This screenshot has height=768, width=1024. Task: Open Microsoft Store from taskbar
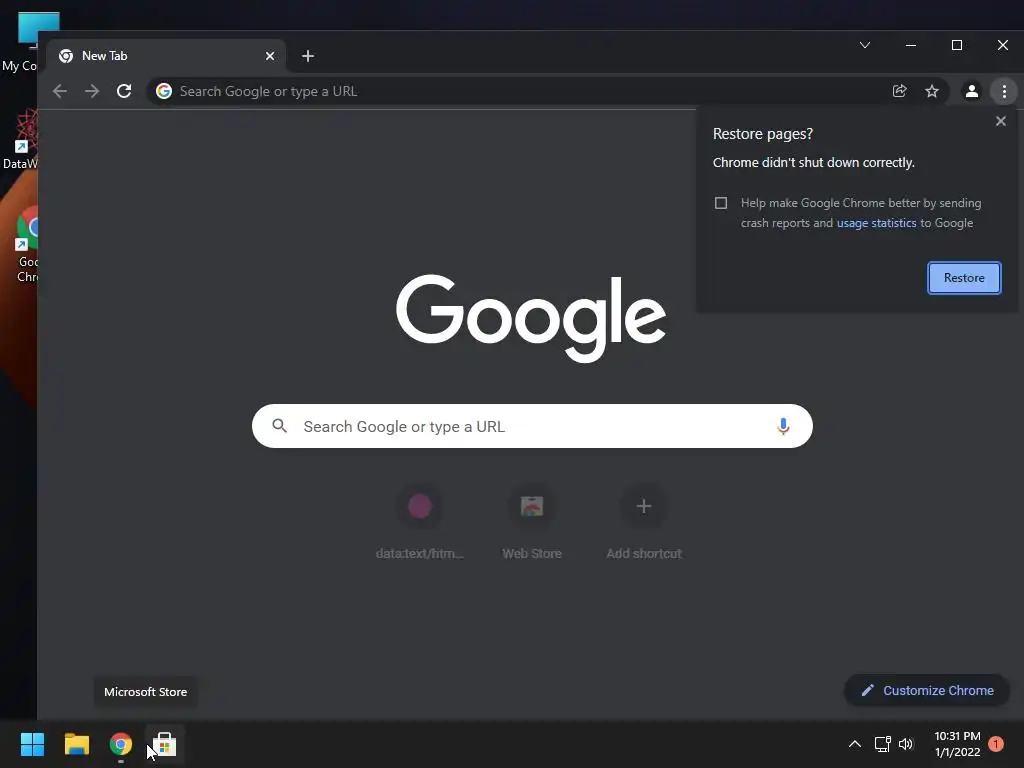pos(165,744)
